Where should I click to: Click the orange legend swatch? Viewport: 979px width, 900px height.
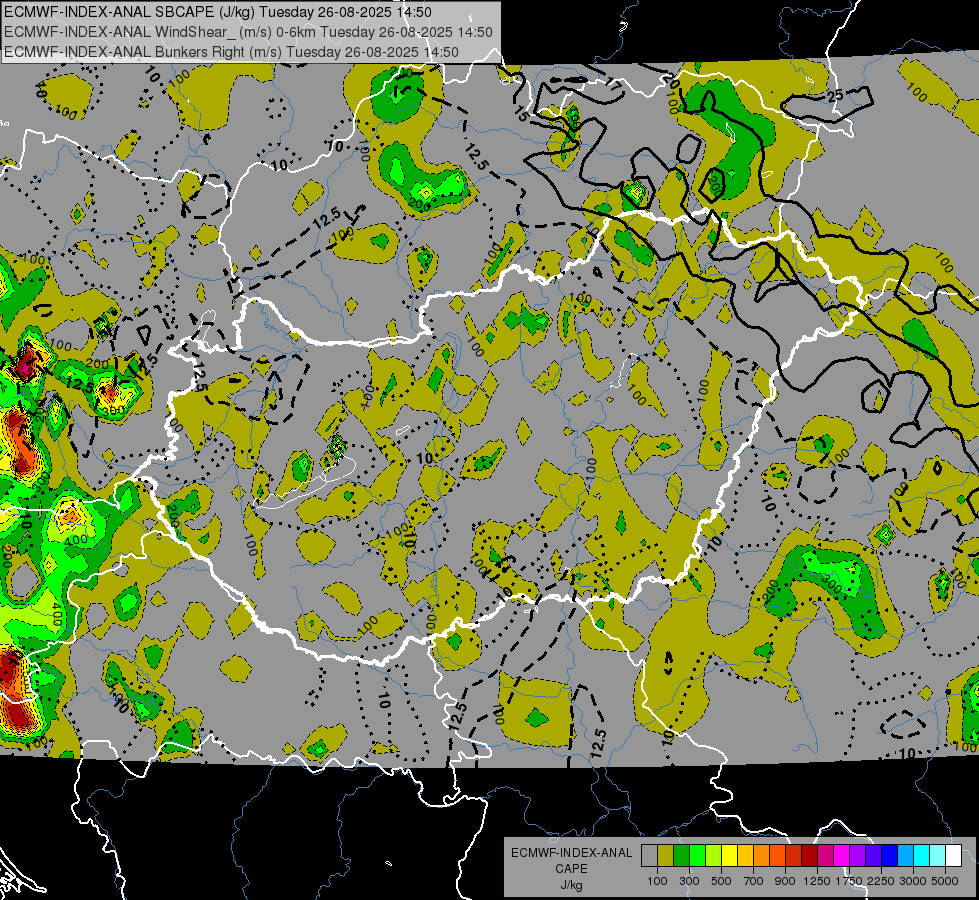762,856
